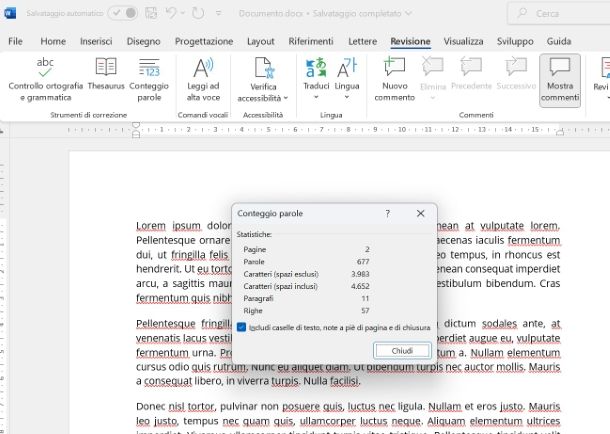This screenshot has width=610, height=434.
Task: Open the Disegno tab
Action: tap(143, 41)
